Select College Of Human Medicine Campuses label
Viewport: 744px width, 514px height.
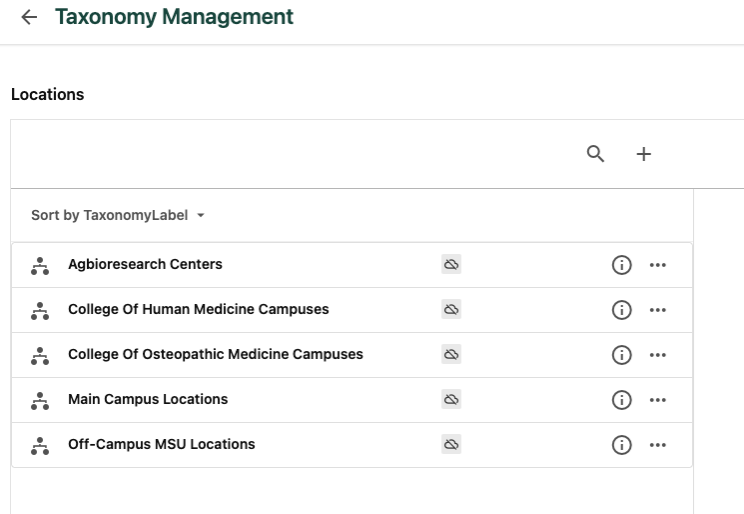coord(198,309)
